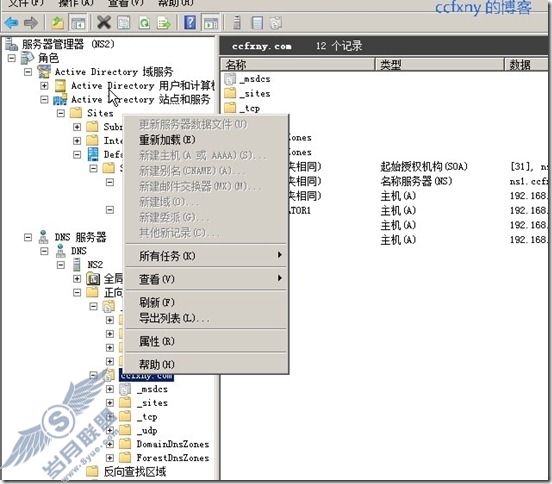Image resolution: width=552 pixels, height=484 pixels.
Task: Open 查看(V) submenu in context menu
Action: click(206, 279)
